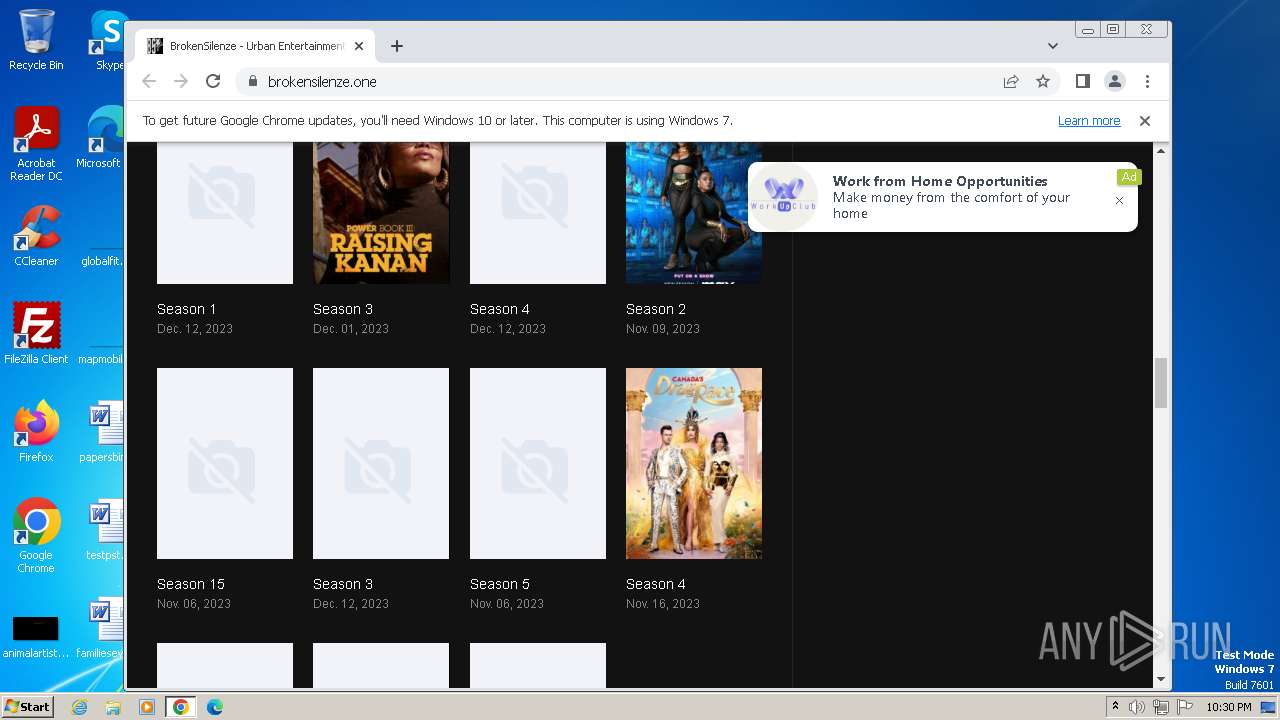1280x720 pixels.
Task: Open the Learn more link
Action: (1089, 120)
